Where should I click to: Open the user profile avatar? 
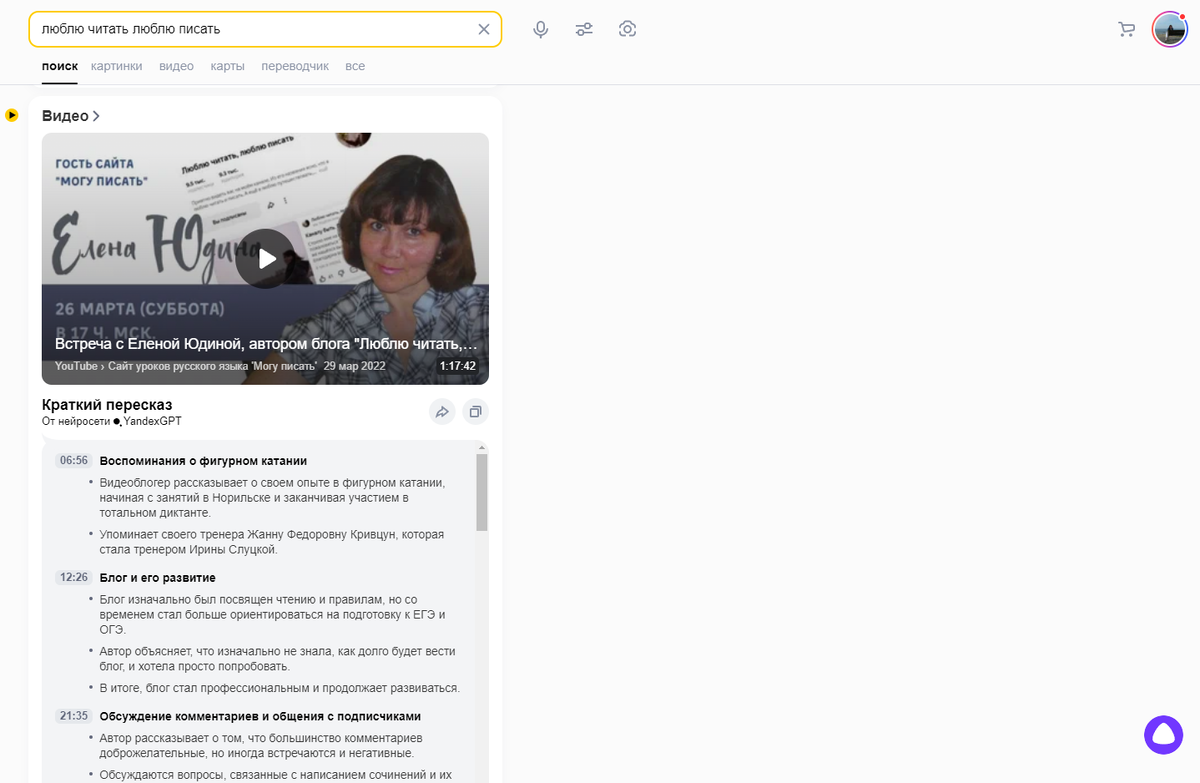click(1169, 29)
